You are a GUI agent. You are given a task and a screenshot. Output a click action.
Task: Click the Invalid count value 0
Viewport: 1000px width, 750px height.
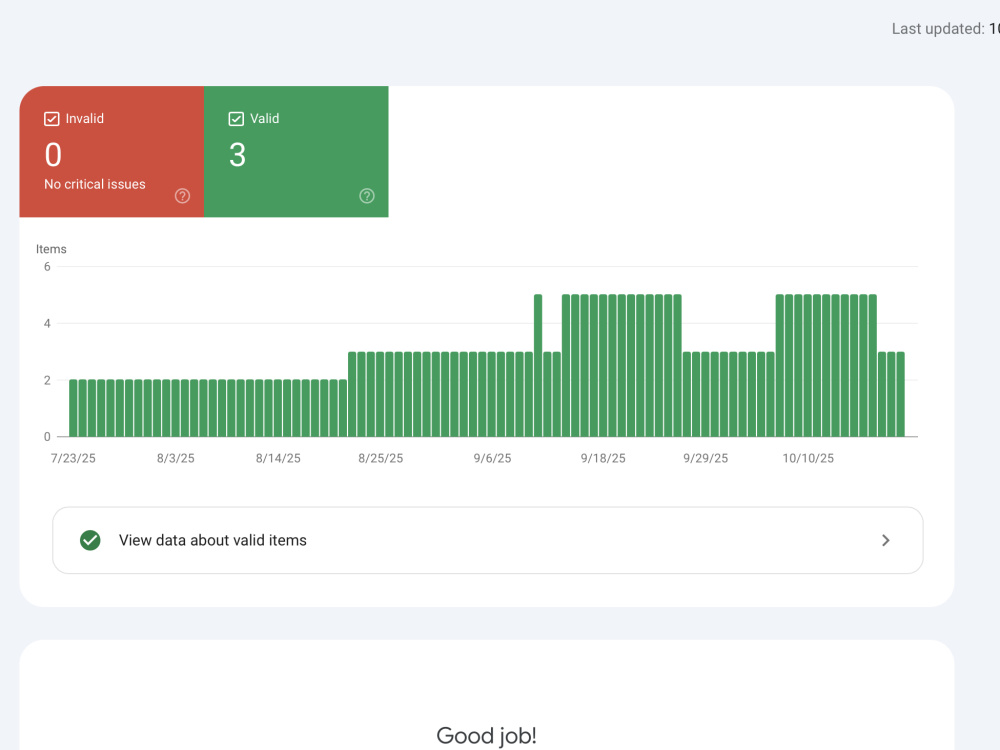click(x=53, y=154)
